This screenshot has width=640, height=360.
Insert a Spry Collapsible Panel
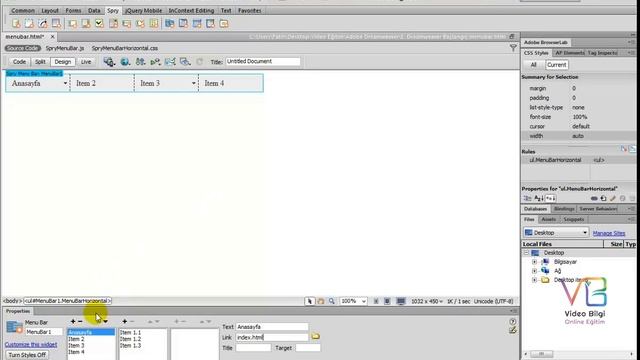tap(210, 24)
